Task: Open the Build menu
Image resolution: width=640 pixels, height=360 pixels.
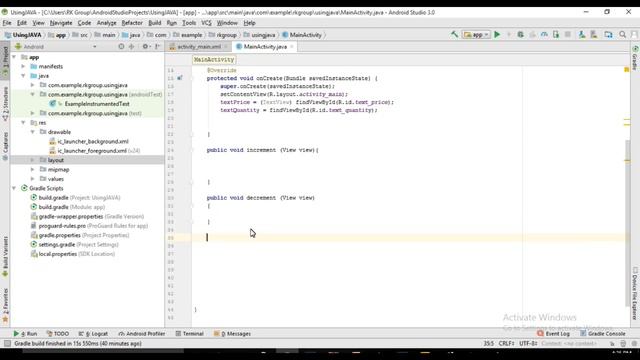Action: (x=155, y=23)
